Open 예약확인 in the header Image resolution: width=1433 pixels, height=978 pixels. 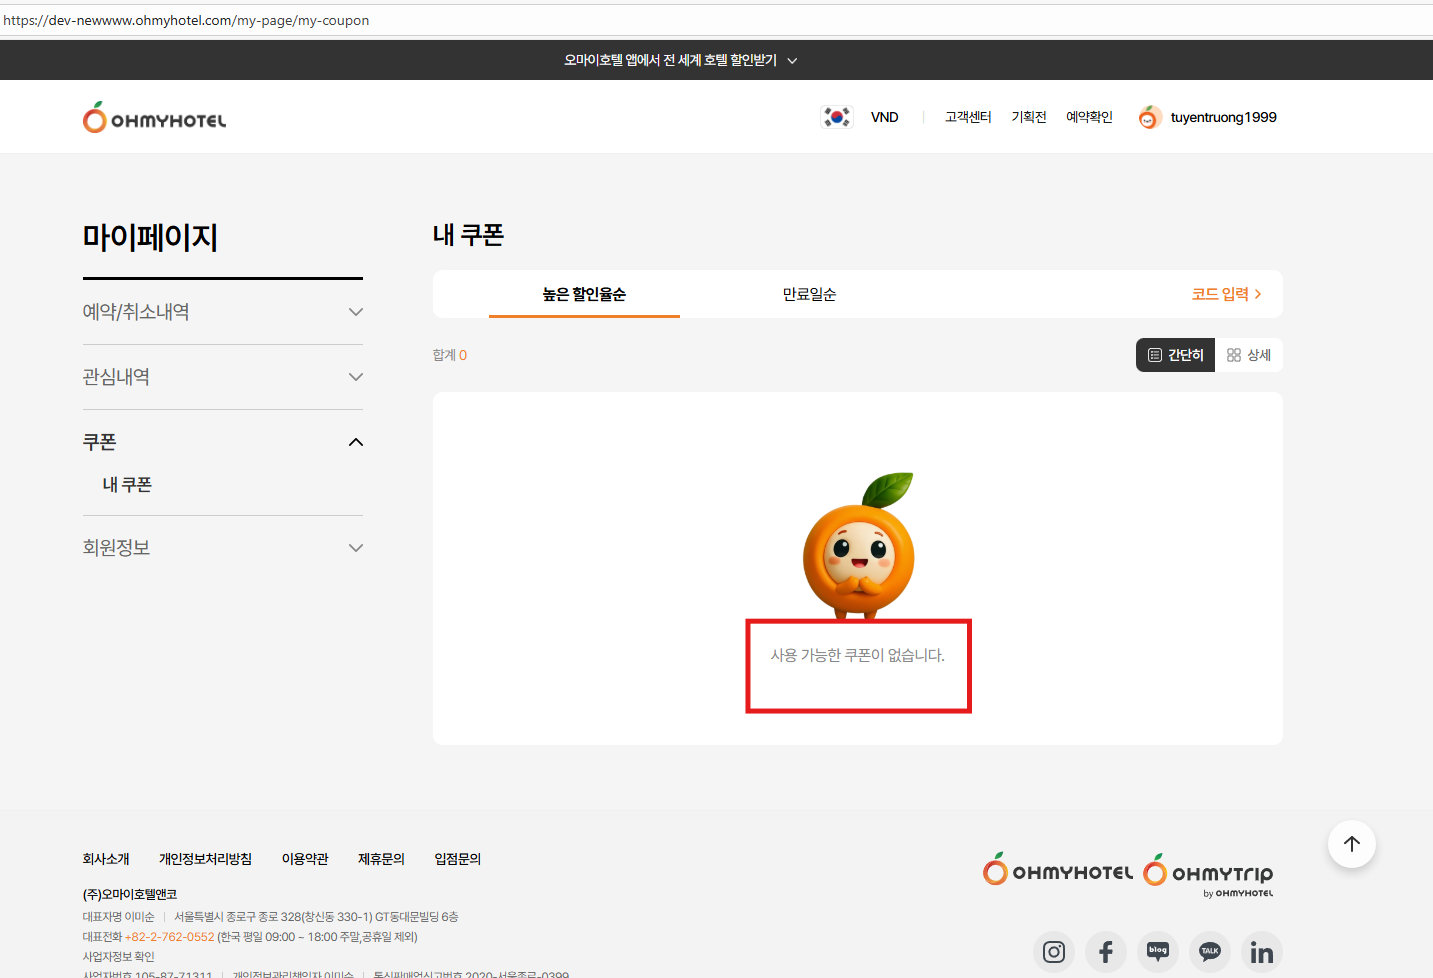(1089, 117)
